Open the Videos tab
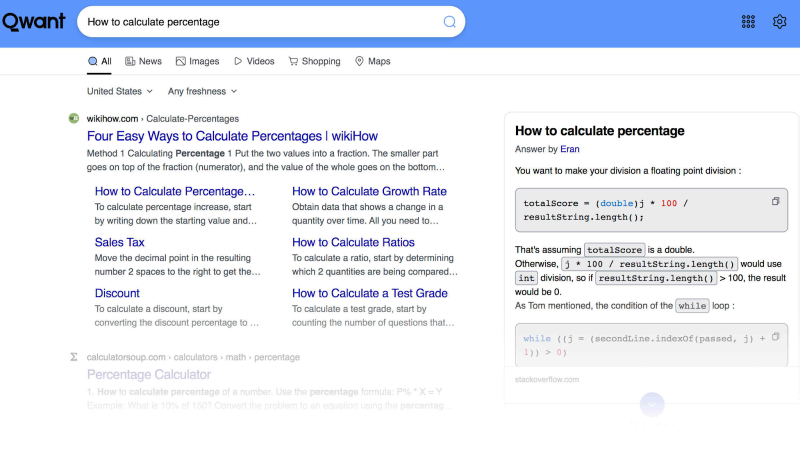 pyautogui.click(x=254, y=61)
